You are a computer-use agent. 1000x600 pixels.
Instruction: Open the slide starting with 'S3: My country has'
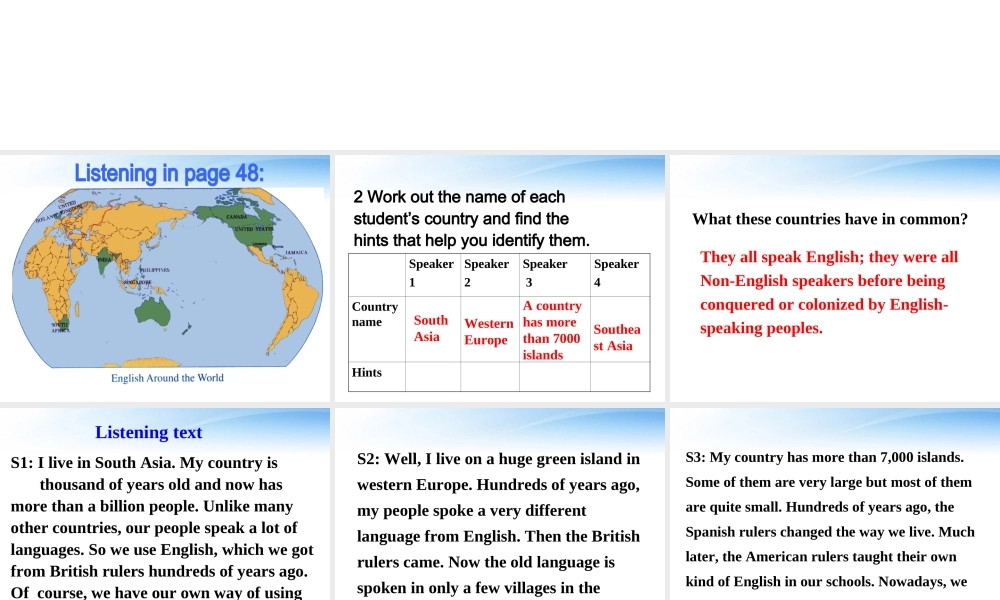click(x=835, y=504)
